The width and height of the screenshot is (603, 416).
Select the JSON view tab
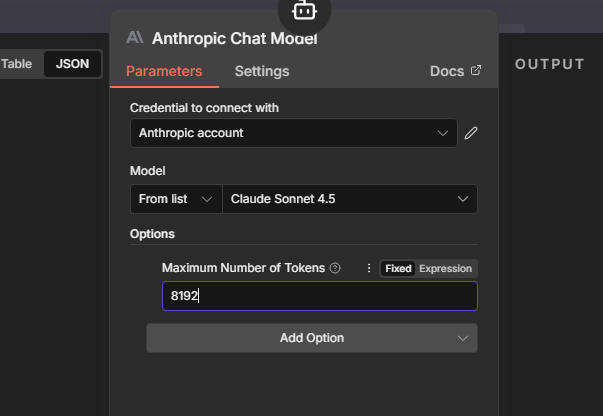click(x=73, y=64)
